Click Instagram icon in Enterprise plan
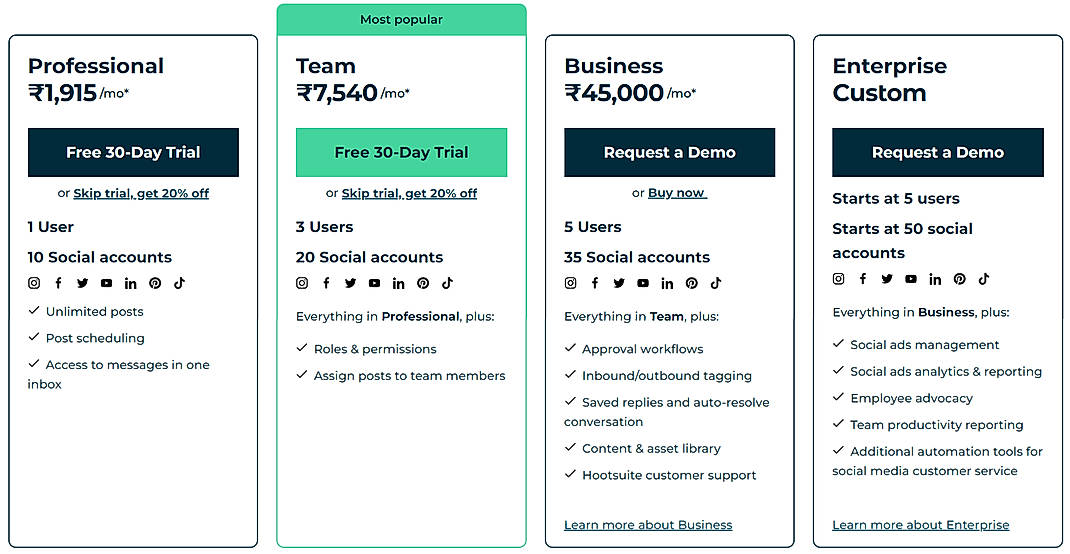1070x554 pixels. coord(839,279)
